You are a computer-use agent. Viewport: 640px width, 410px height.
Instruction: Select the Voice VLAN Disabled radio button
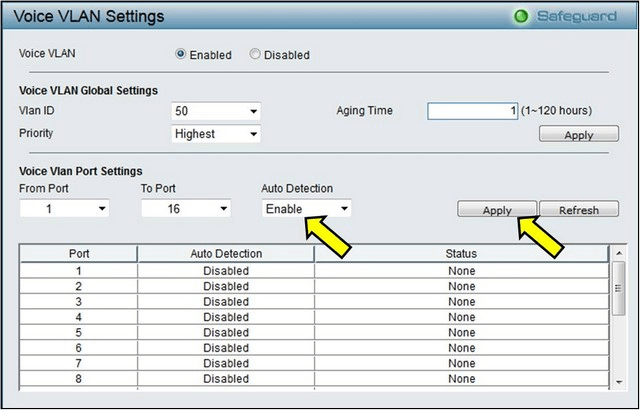pos(255,54)
